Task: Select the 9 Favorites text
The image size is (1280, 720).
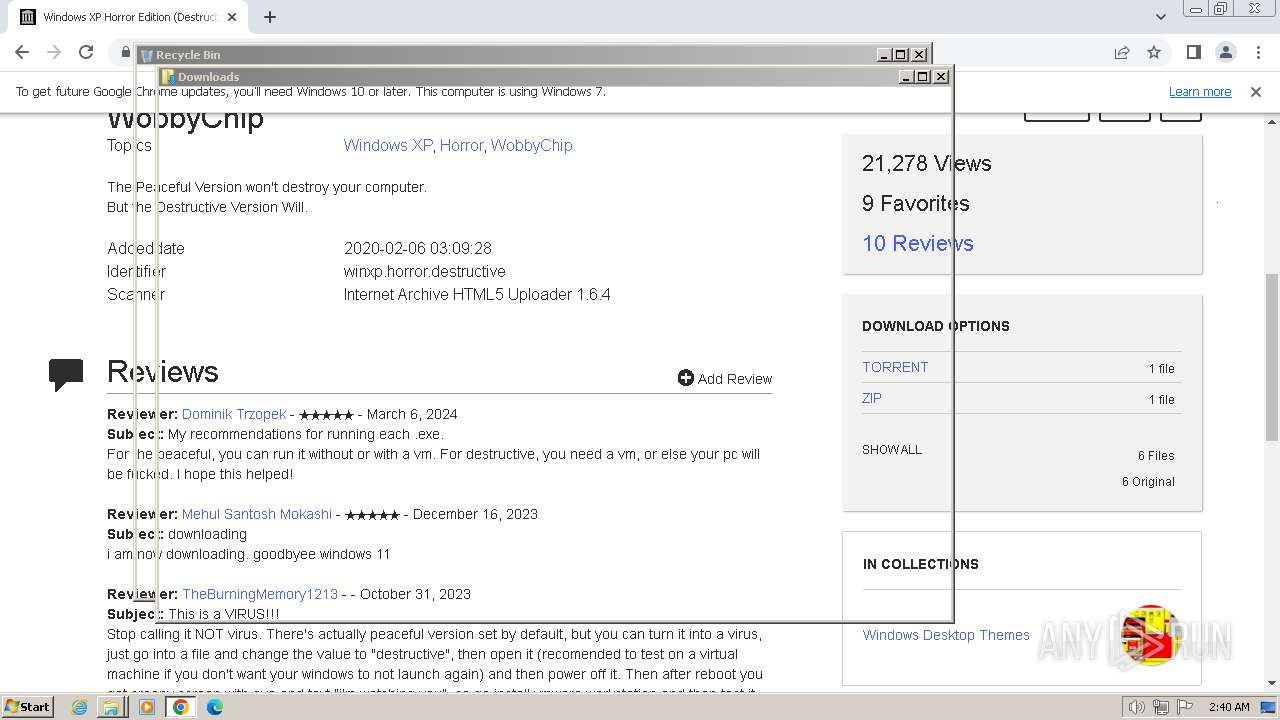Action: [x=916, y=204]
